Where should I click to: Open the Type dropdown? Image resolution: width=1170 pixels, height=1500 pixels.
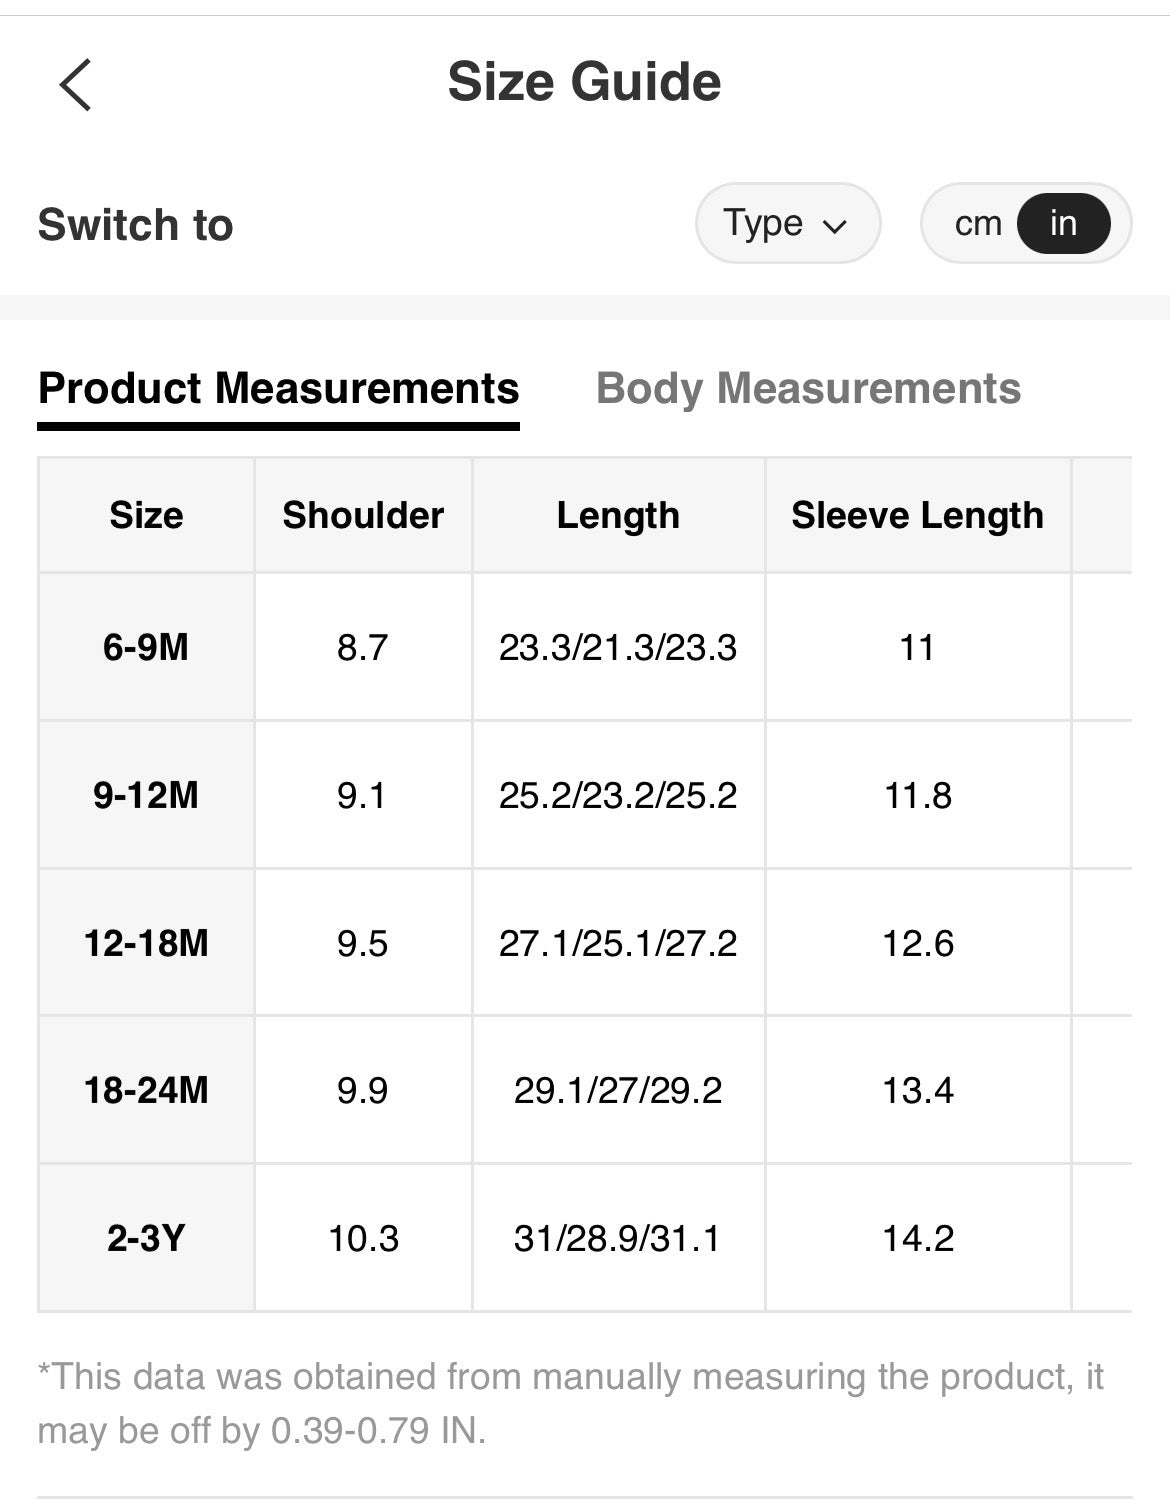point(787,223)
